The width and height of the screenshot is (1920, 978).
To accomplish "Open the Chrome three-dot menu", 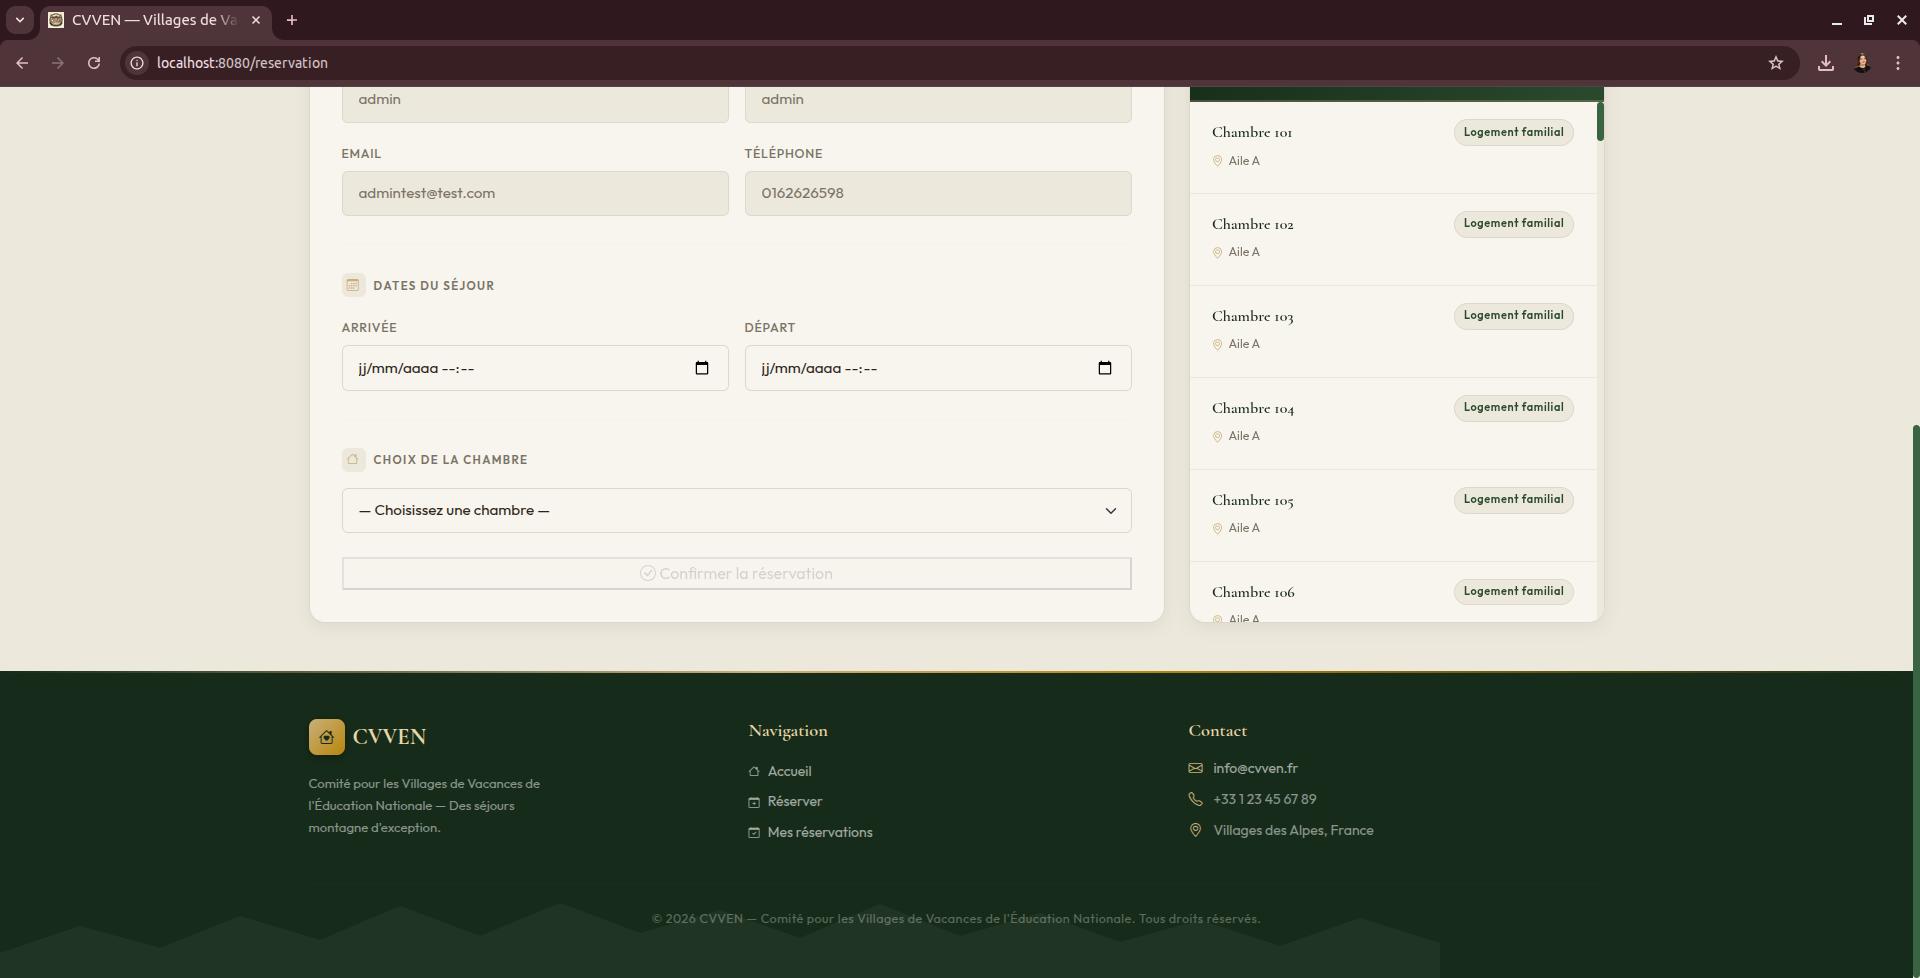I will coord(1898,63).
